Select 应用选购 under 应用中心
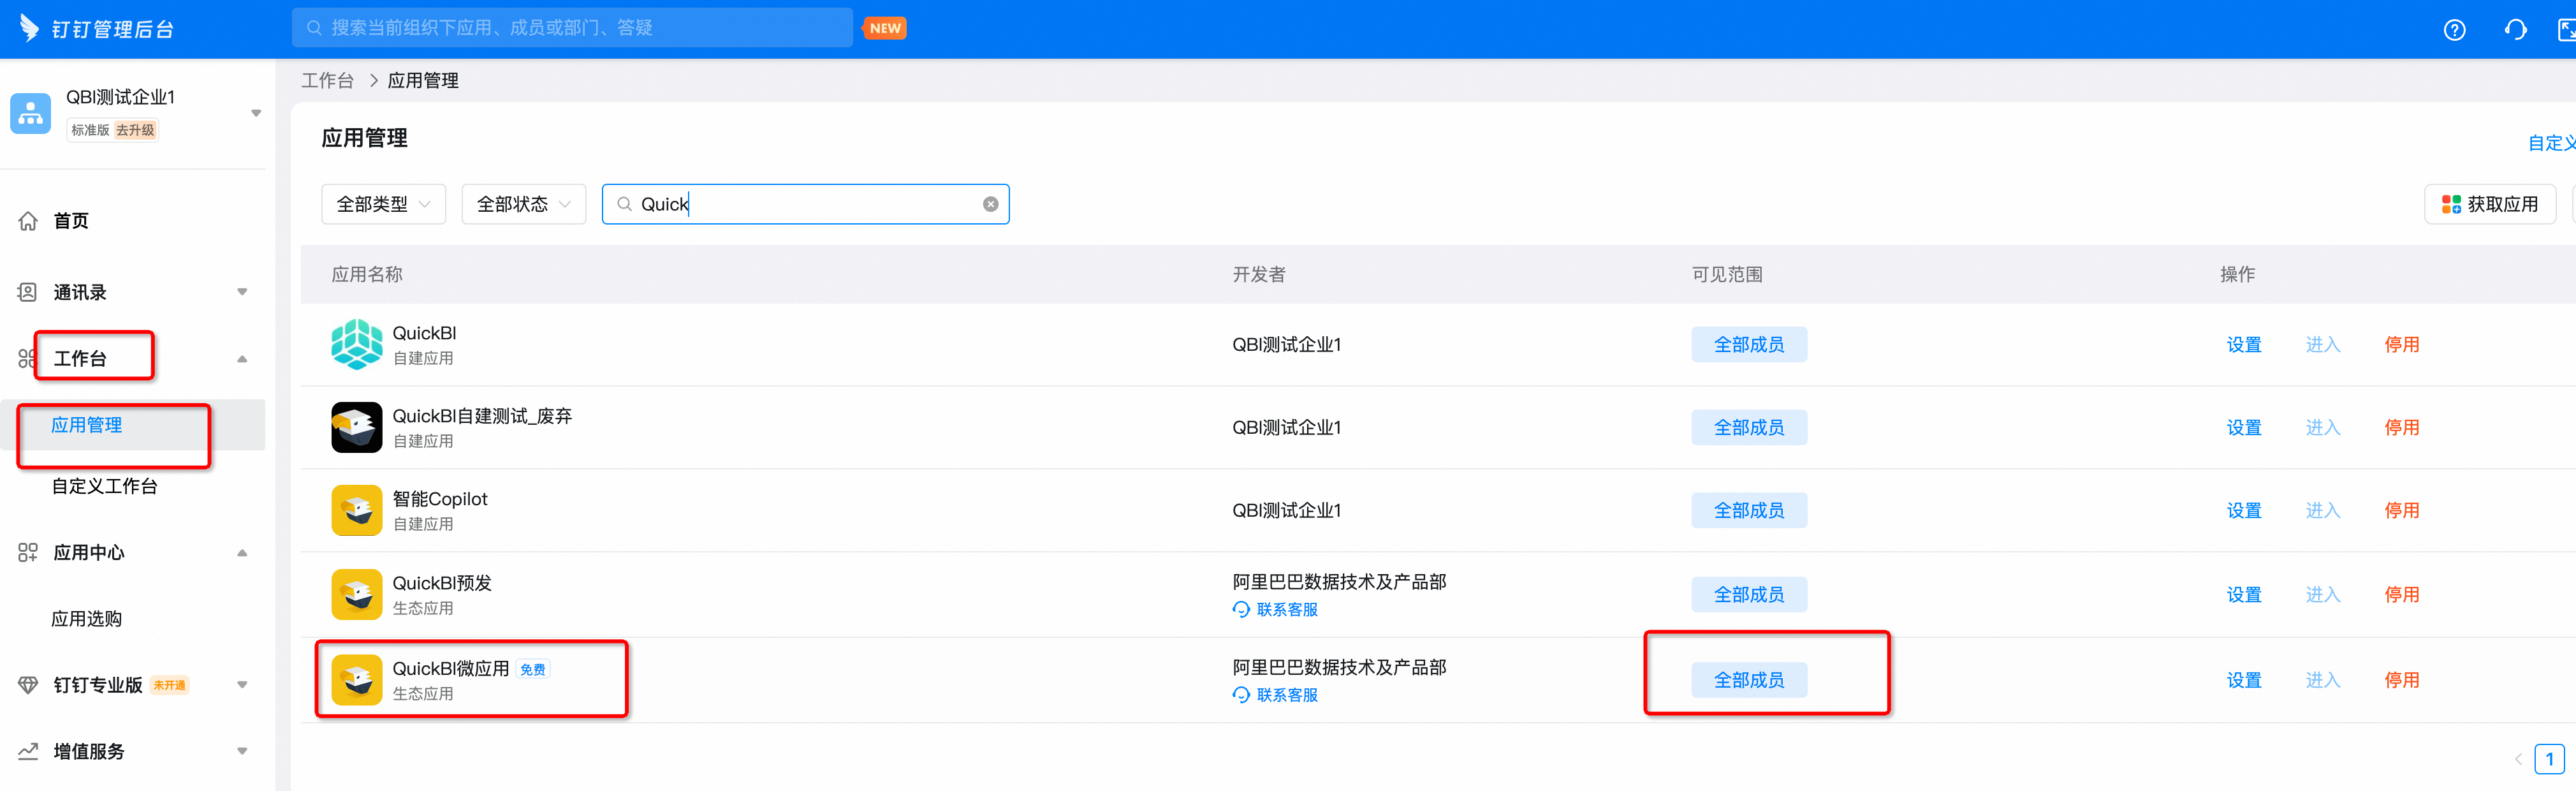Screen dimensions: 2576x791 (86, 619)
